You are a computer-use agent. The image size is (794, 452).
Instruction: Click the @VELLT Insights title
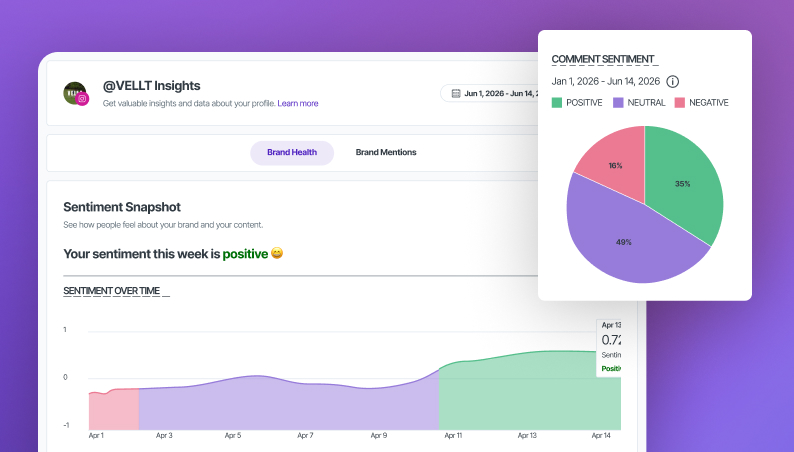[151, 86]
